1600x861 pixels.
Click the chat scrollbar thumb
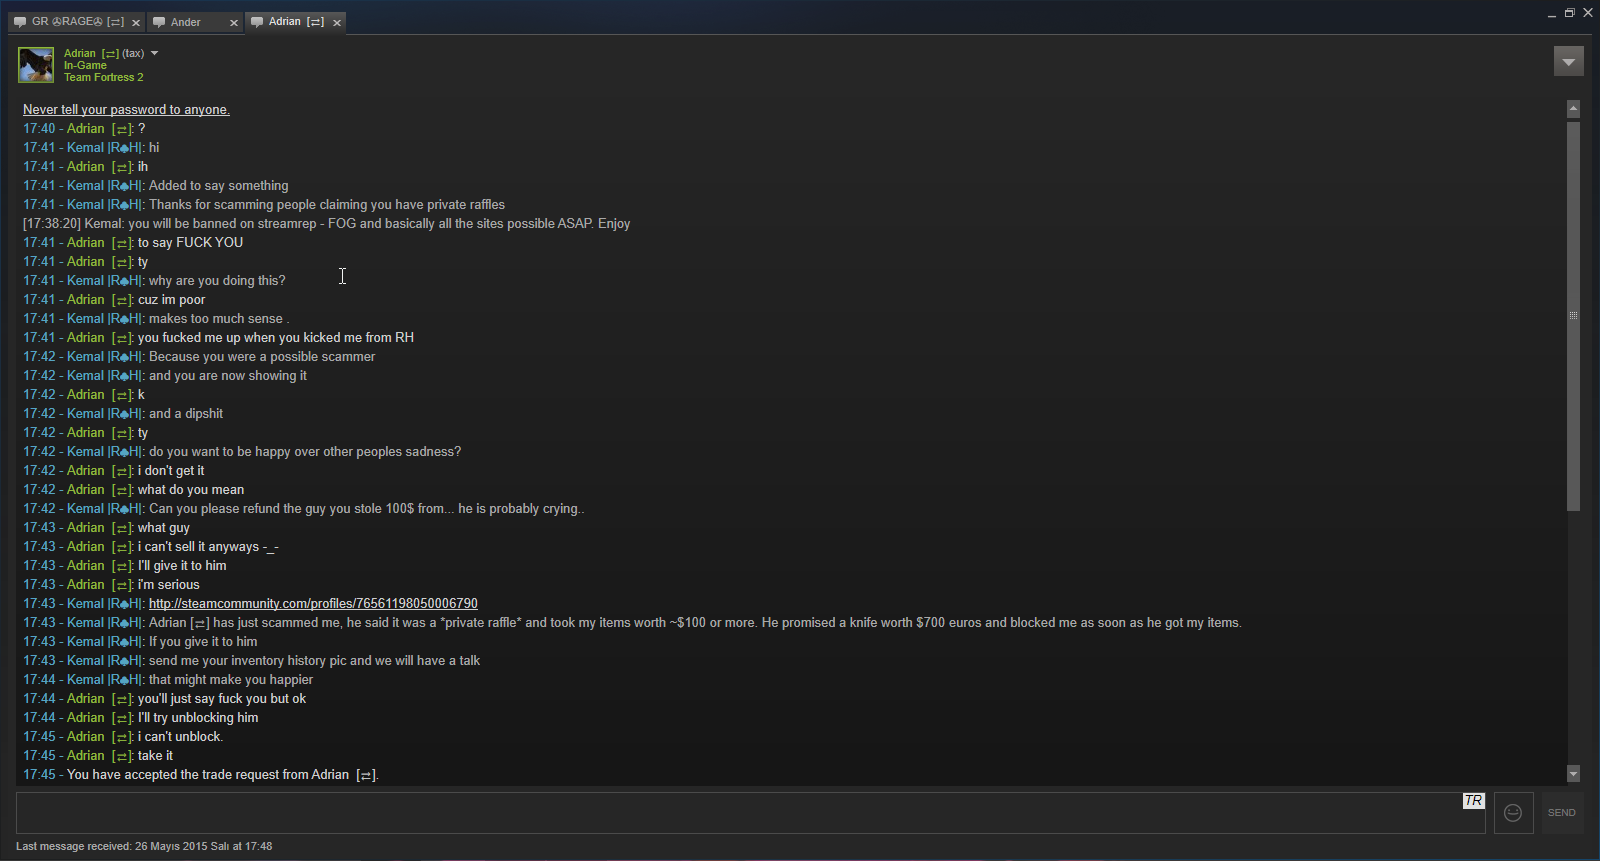(1573, 316)
